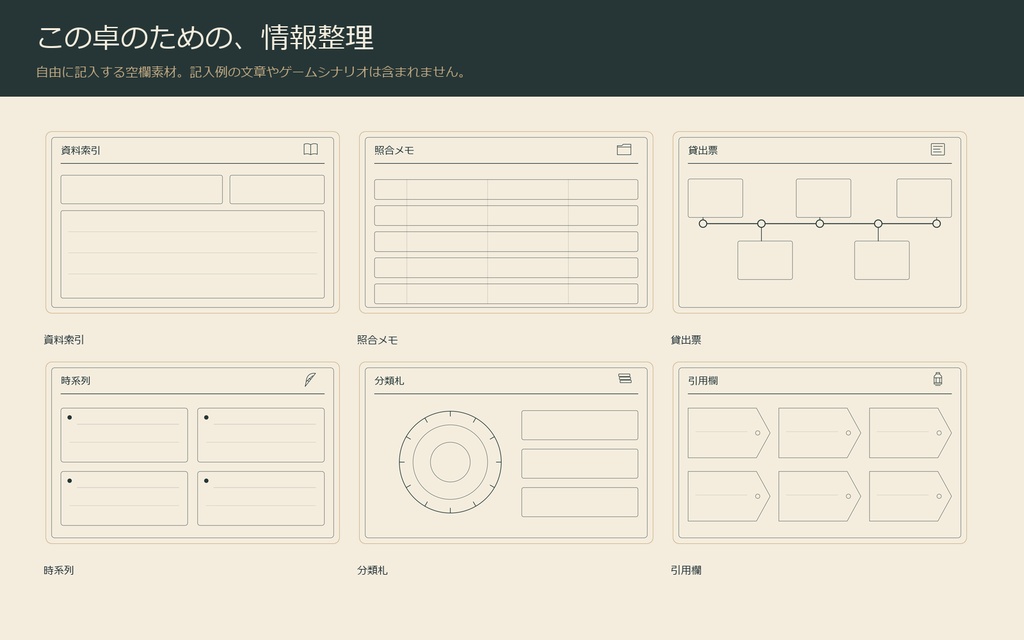This screenshot has height=640, width=1024.
Task: Open the 引用欄 tag template thumbnail
Action: [820, 453]
